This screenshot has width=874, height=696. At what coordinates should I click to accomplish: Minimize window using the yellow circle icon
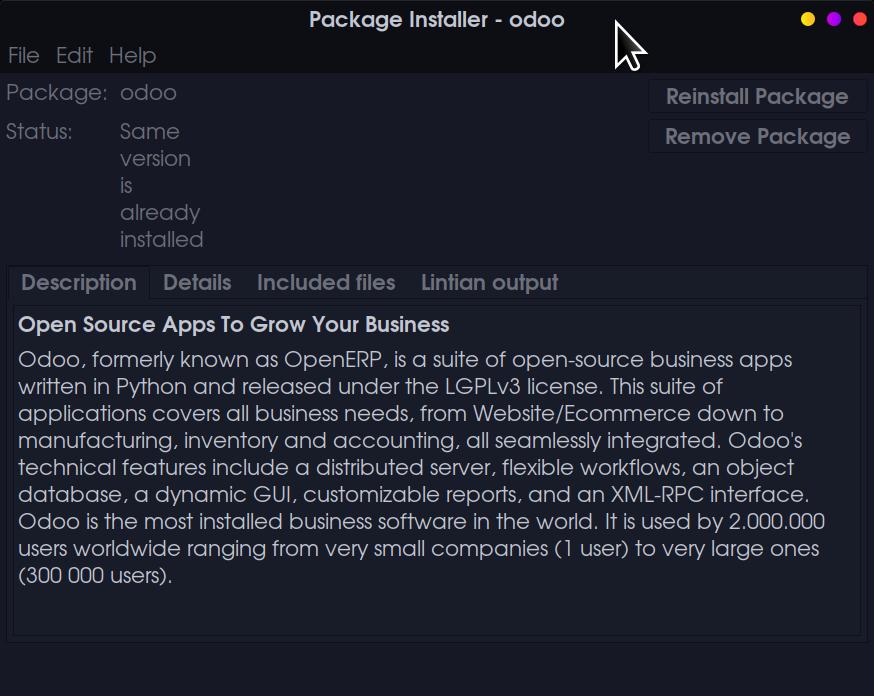click(808, 19)
